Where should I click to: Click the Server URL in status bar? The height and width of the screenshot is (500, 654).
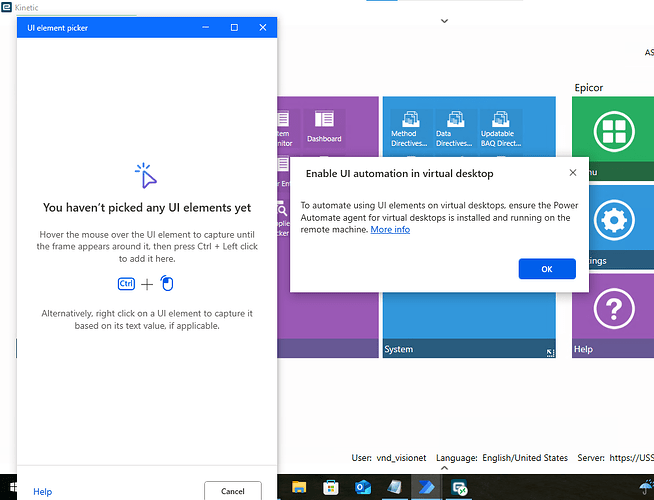(x=631, y=458)
